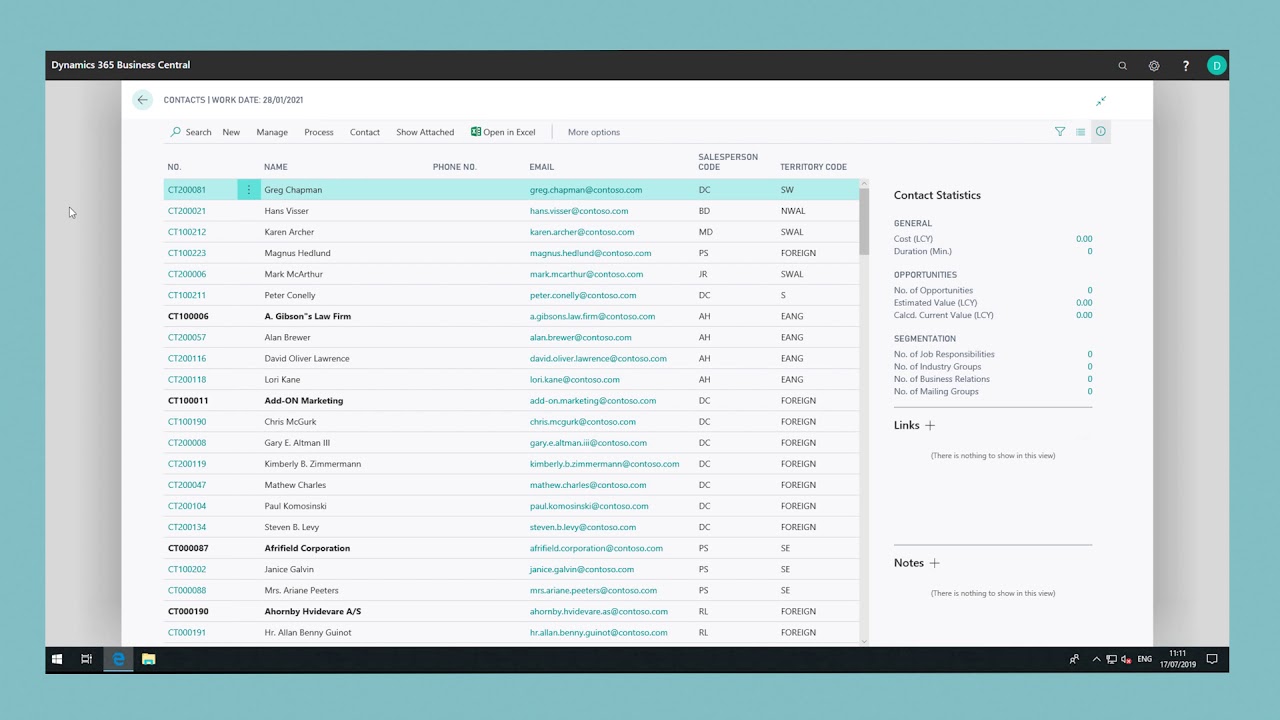Open Task View on the taskbar
The width and height of the screenshot is (1280, 720).
click(x=87, y=659)
